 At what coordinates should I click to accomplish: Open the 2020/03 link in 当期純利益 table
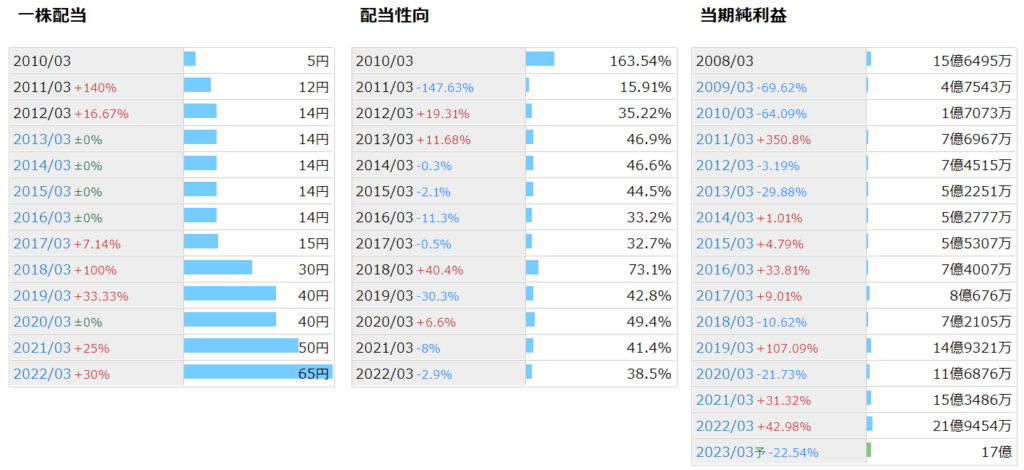[725, 374]
